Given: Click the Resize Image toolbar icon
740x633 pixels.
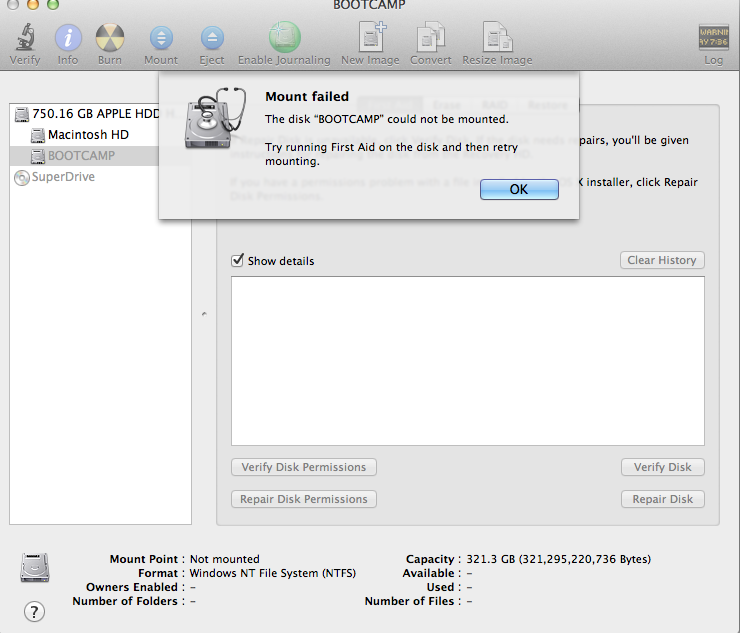Looking at the screenshot, I should coord(497,37).
